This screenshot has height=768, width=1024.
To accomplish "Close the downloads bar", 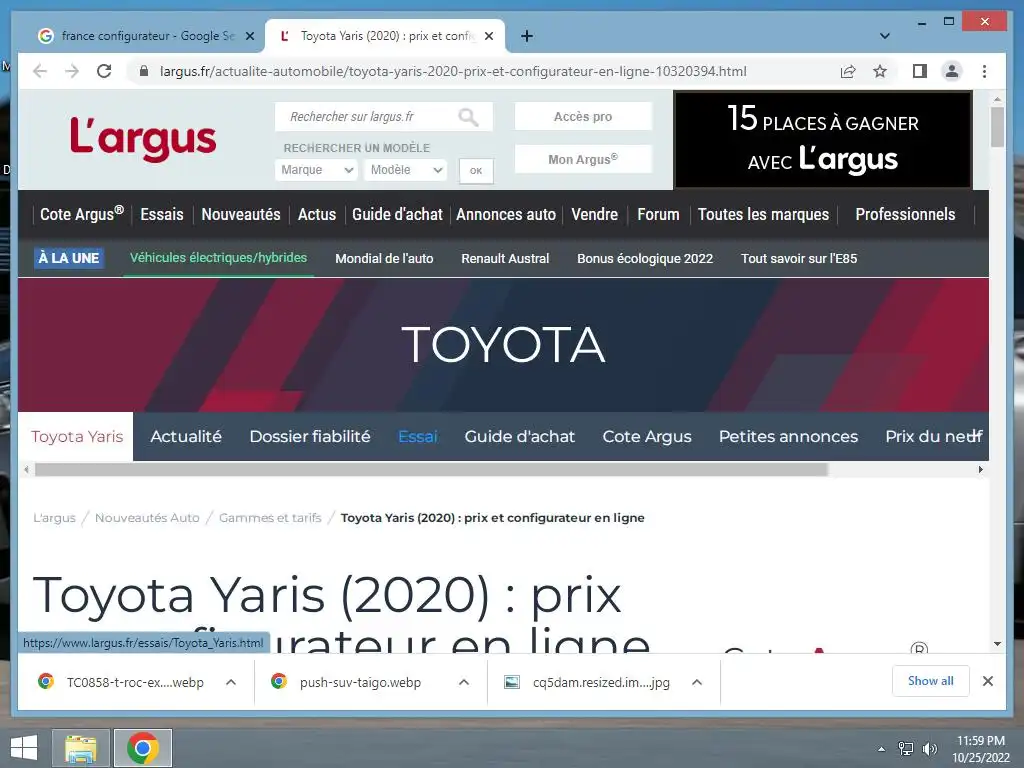I will [987, 681].
